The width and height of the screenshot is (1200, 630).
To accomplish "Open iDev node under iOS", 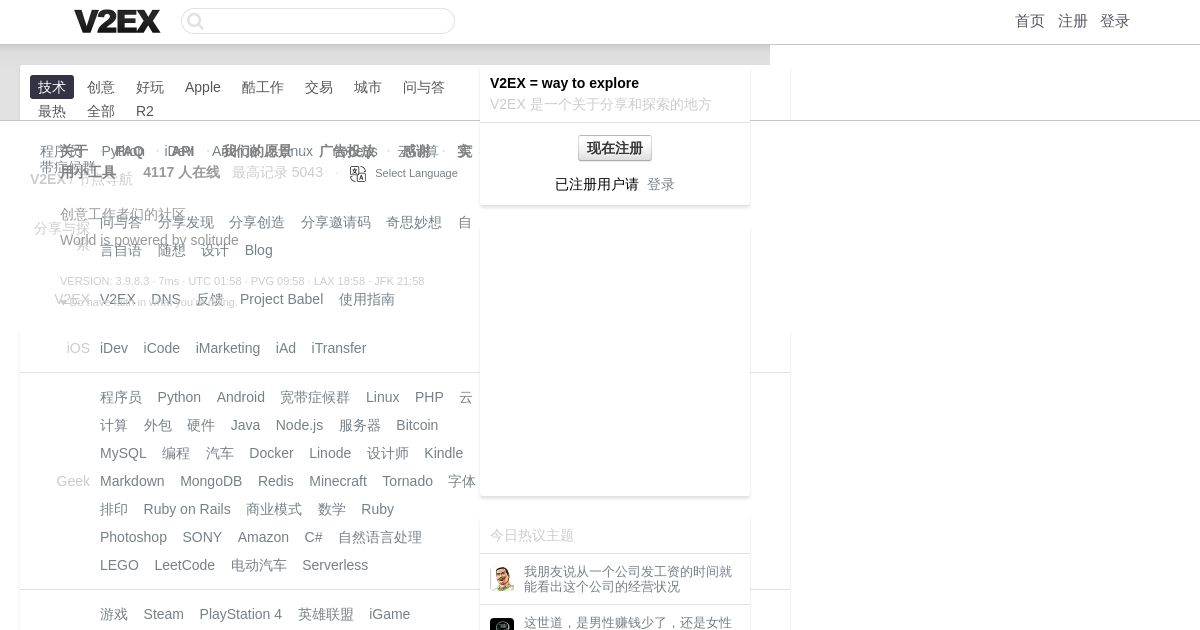I will [114, 348].
